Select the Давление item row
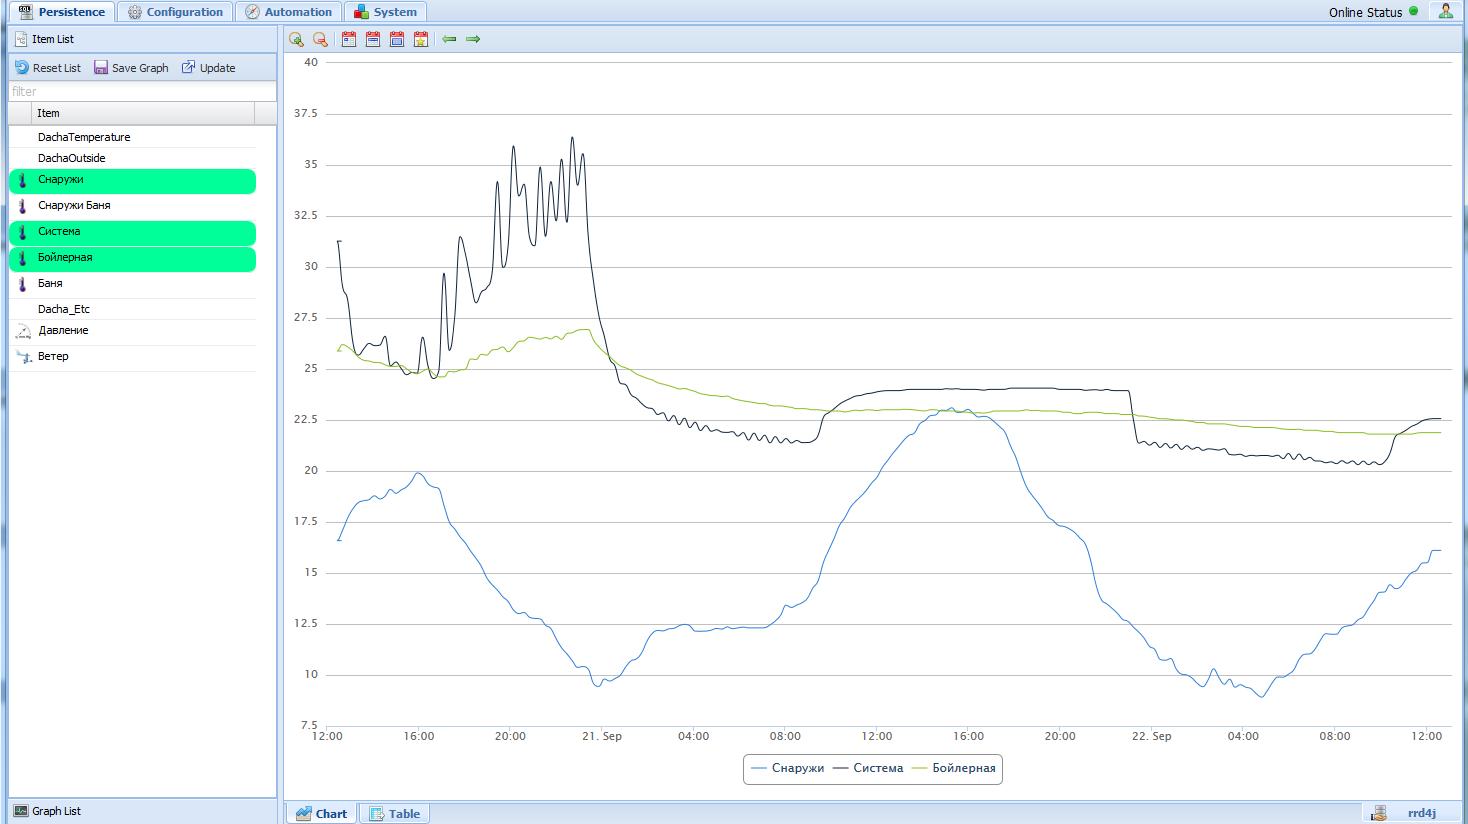 click(x=132, y=331)
